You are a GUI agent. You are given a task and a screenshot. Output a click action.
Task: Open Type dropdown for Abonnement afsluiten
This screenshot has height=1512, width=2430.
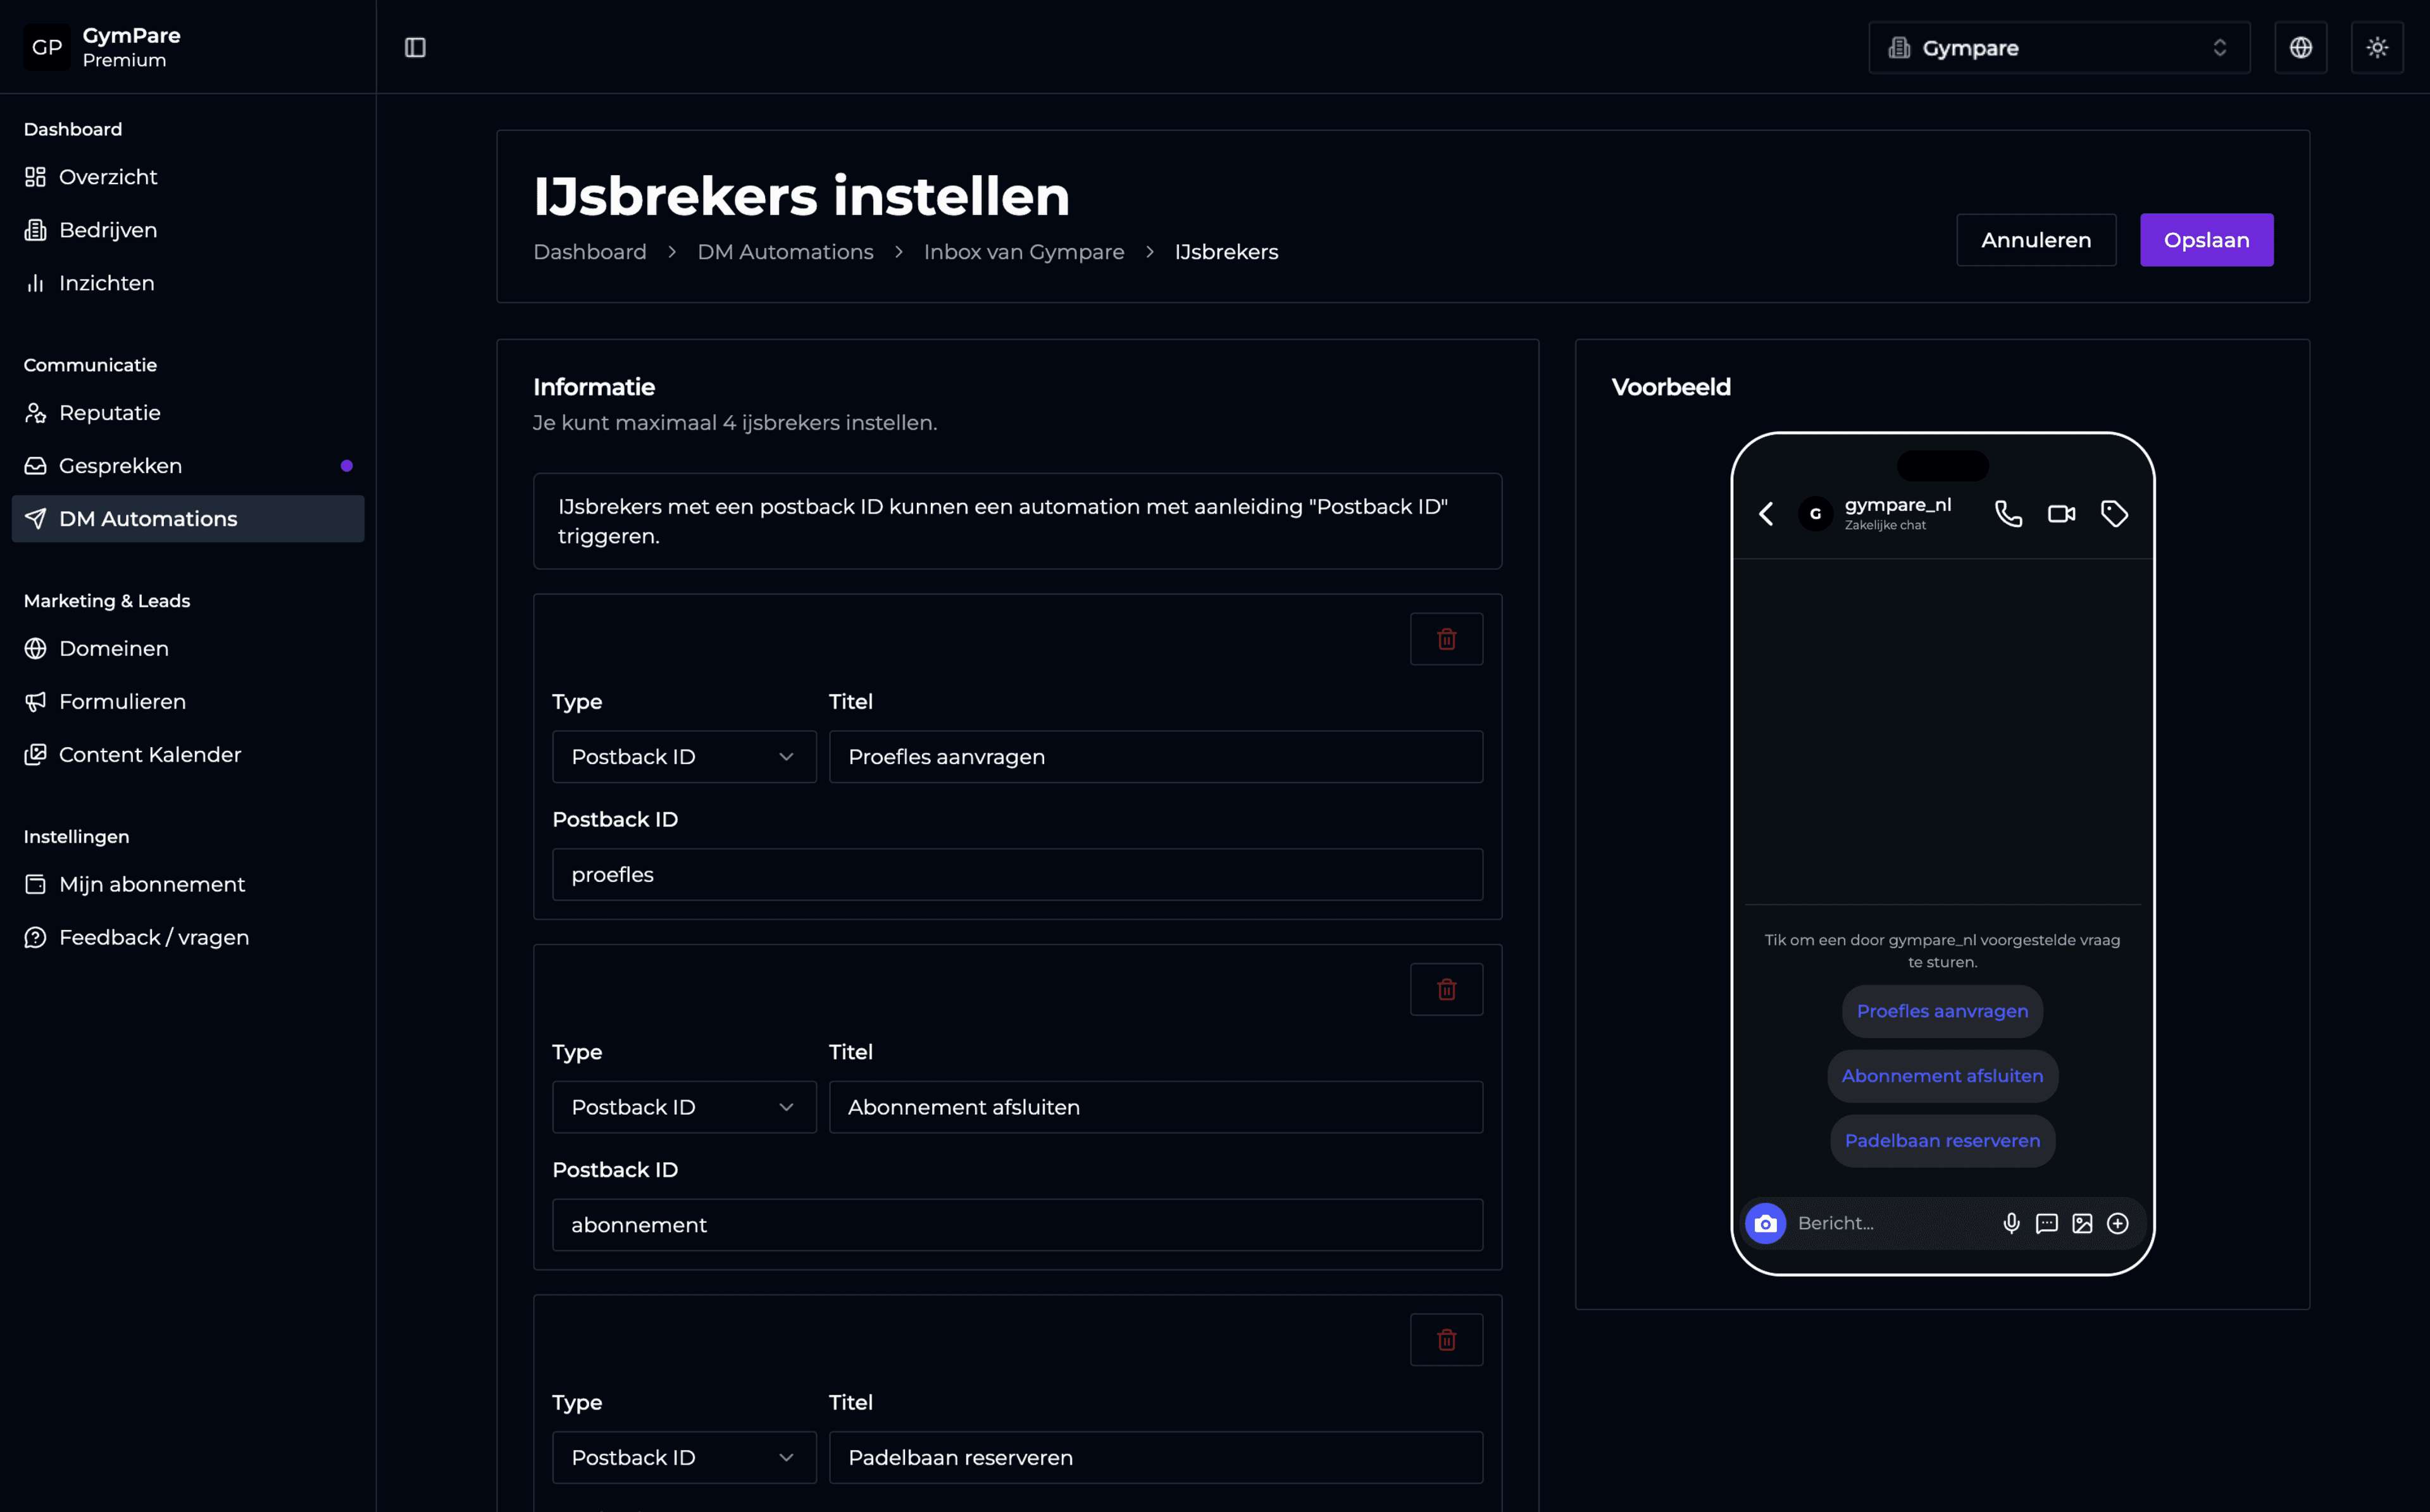(x=684, y=1107)
